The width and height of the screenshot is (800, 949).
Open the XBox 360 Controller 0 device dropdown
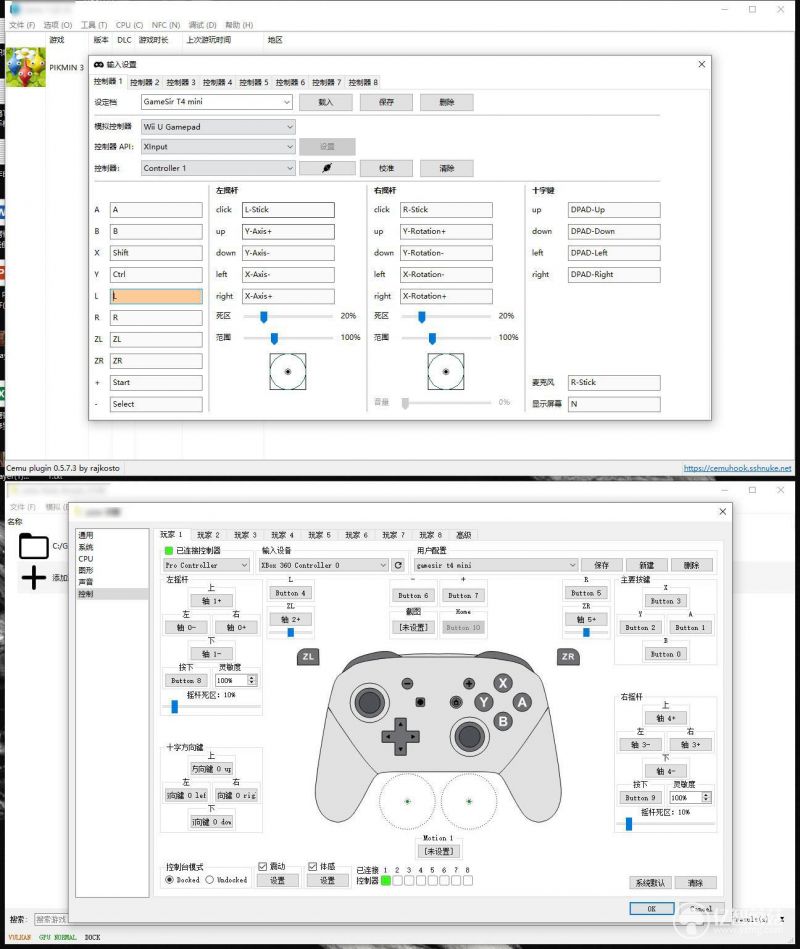tap(323, 565)
